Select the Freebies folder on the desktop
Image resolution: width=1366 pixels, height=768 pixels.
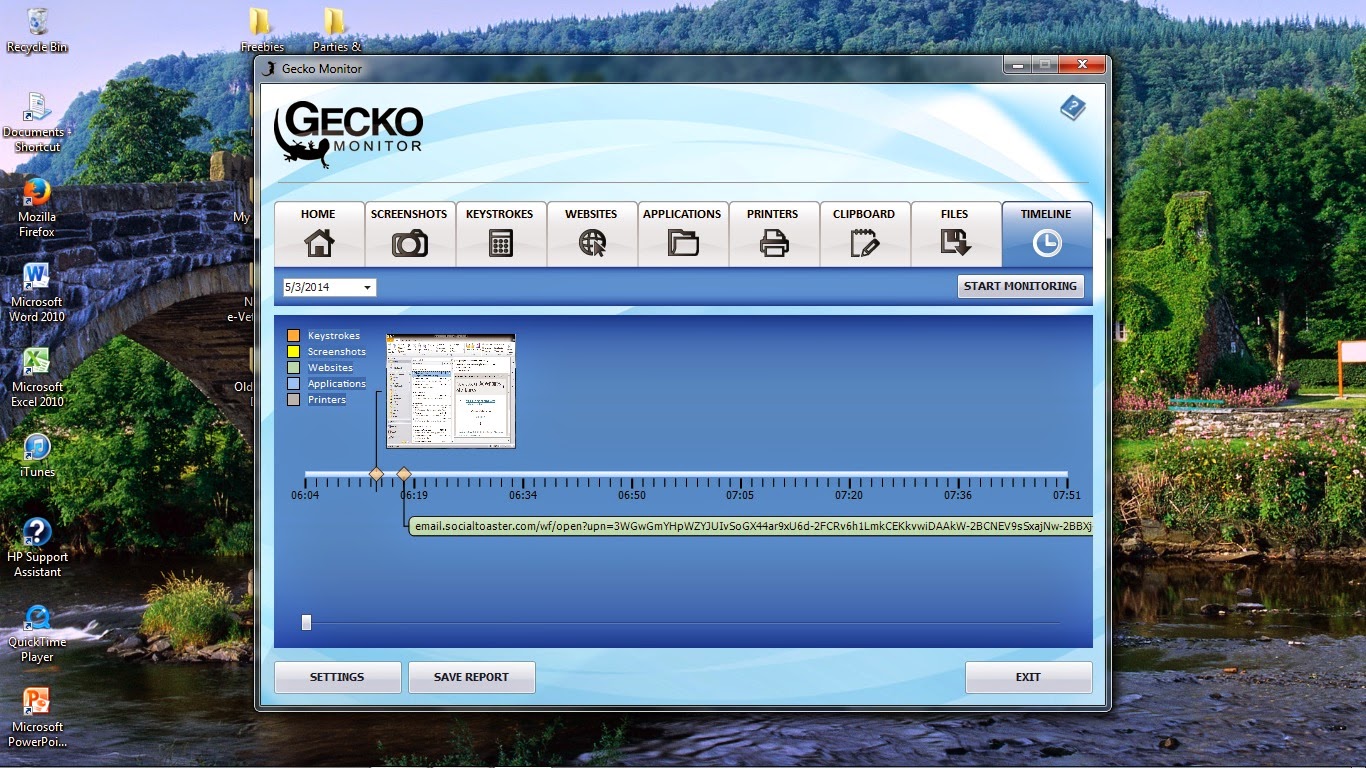click(262, 30)
